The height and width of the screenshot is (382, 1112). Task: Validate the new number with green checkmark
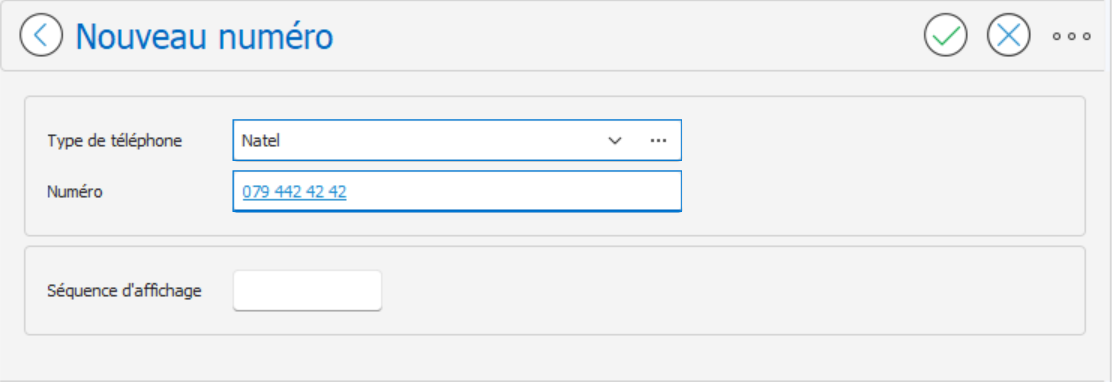[945, 35]
